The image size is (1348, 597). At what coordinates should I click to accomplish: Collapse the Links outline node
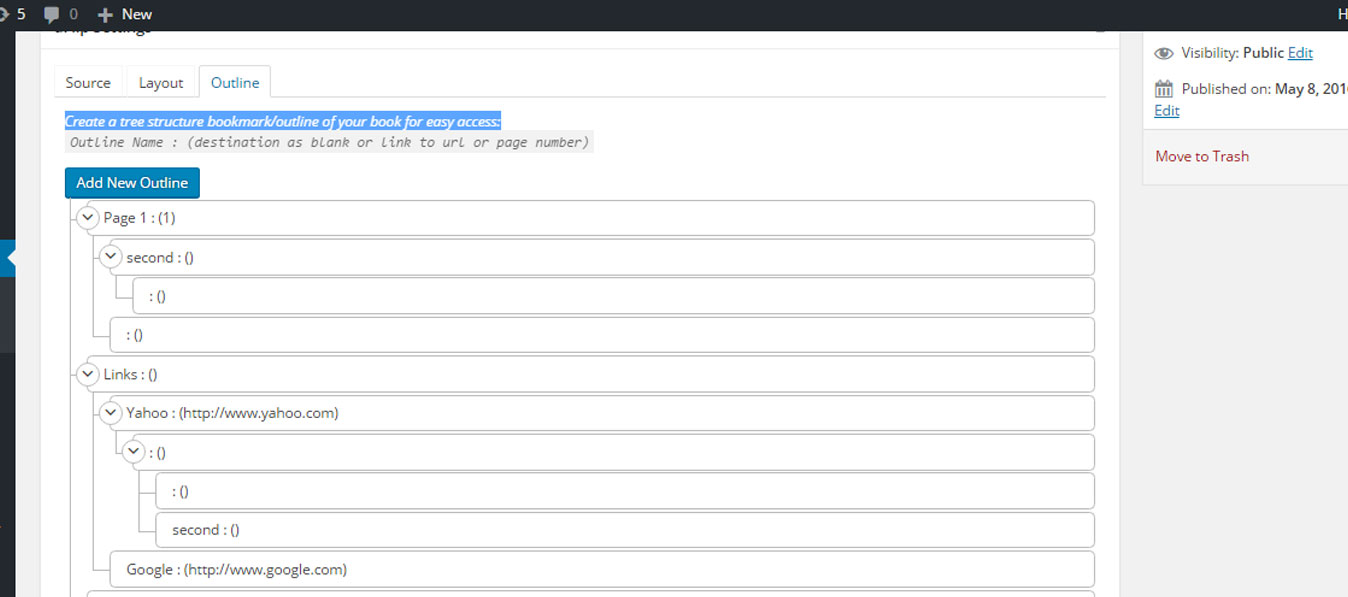click(x=88, y=374)
